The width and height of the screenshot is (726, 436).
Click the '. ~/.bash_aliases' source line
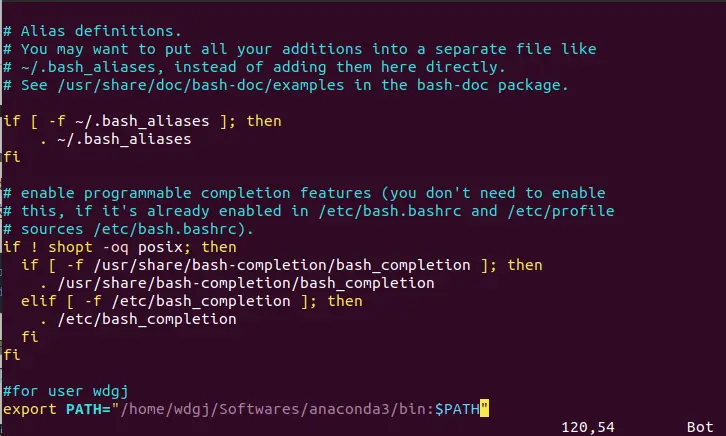[x=115, y=139]
